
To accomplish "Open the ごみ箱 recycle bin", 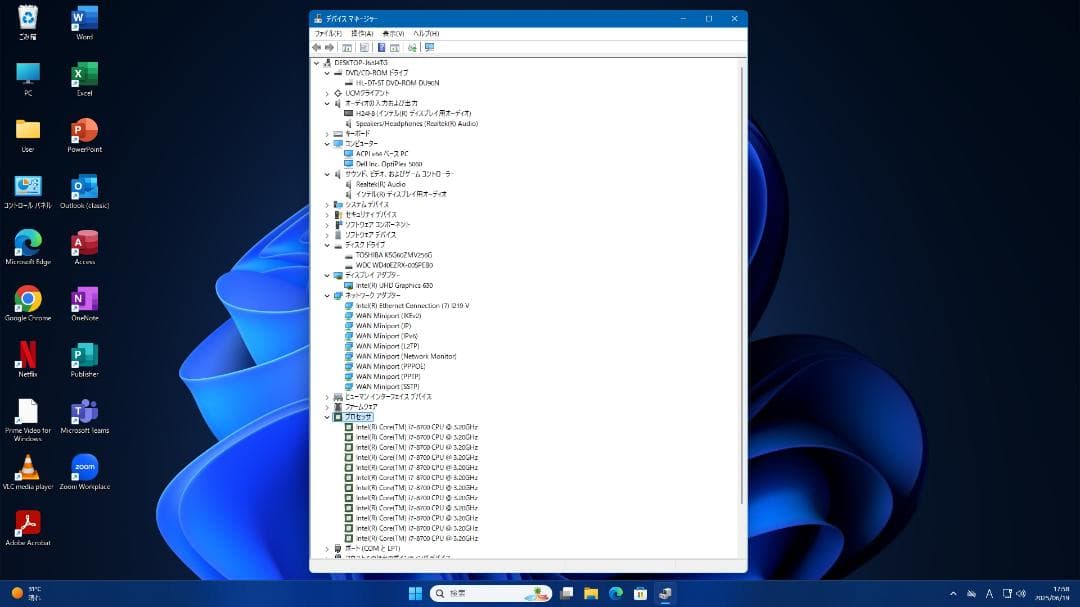I will 27,18.
